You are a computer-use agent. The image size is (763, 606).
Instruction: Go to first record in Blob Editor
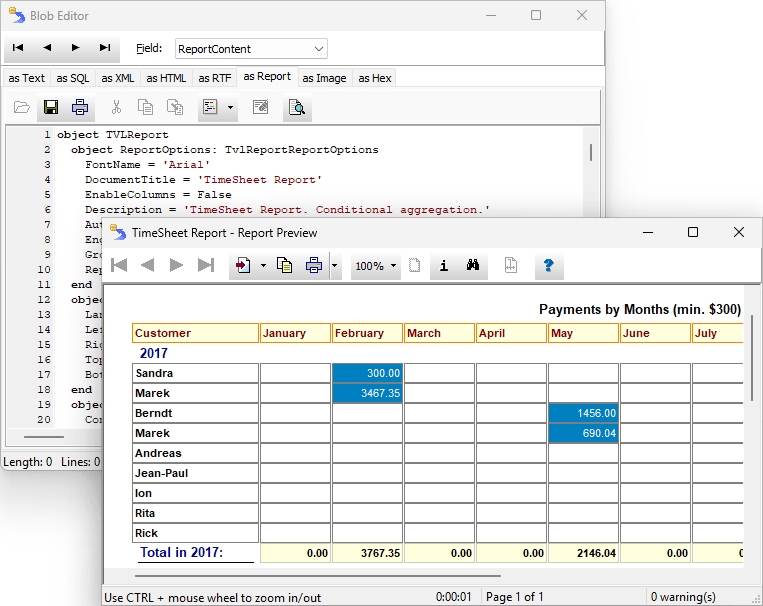tap(18, 48)
